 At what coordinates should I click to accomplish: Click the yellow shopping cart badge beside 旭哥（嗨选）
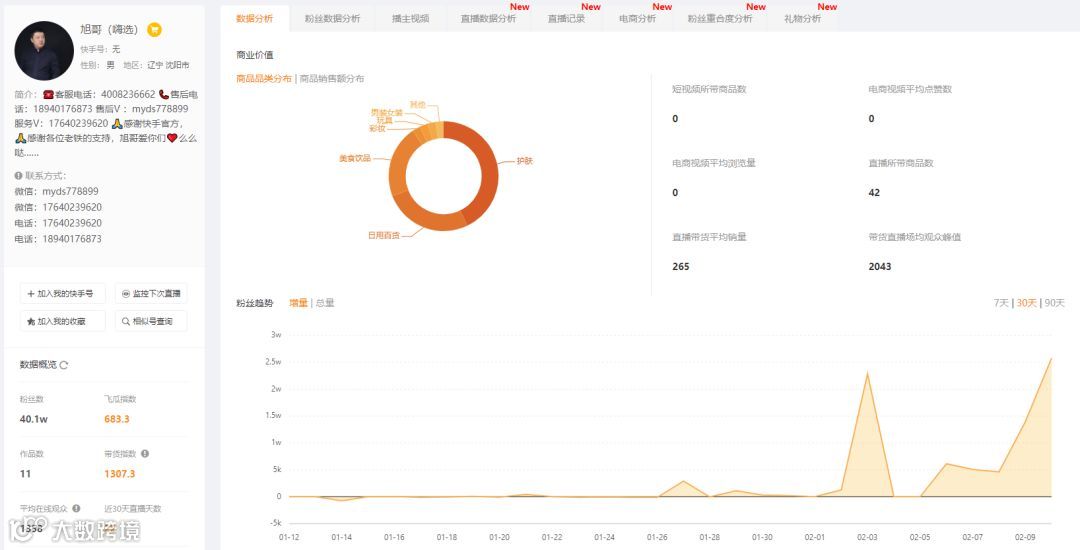(x=154, y=30)
